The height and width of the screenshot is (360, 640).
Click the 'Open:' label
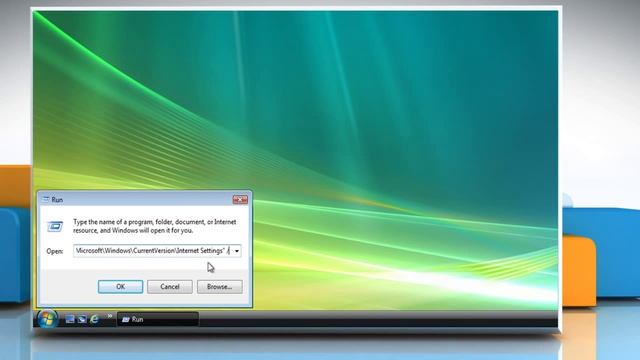pyautogui.click(x=55, y=251)
